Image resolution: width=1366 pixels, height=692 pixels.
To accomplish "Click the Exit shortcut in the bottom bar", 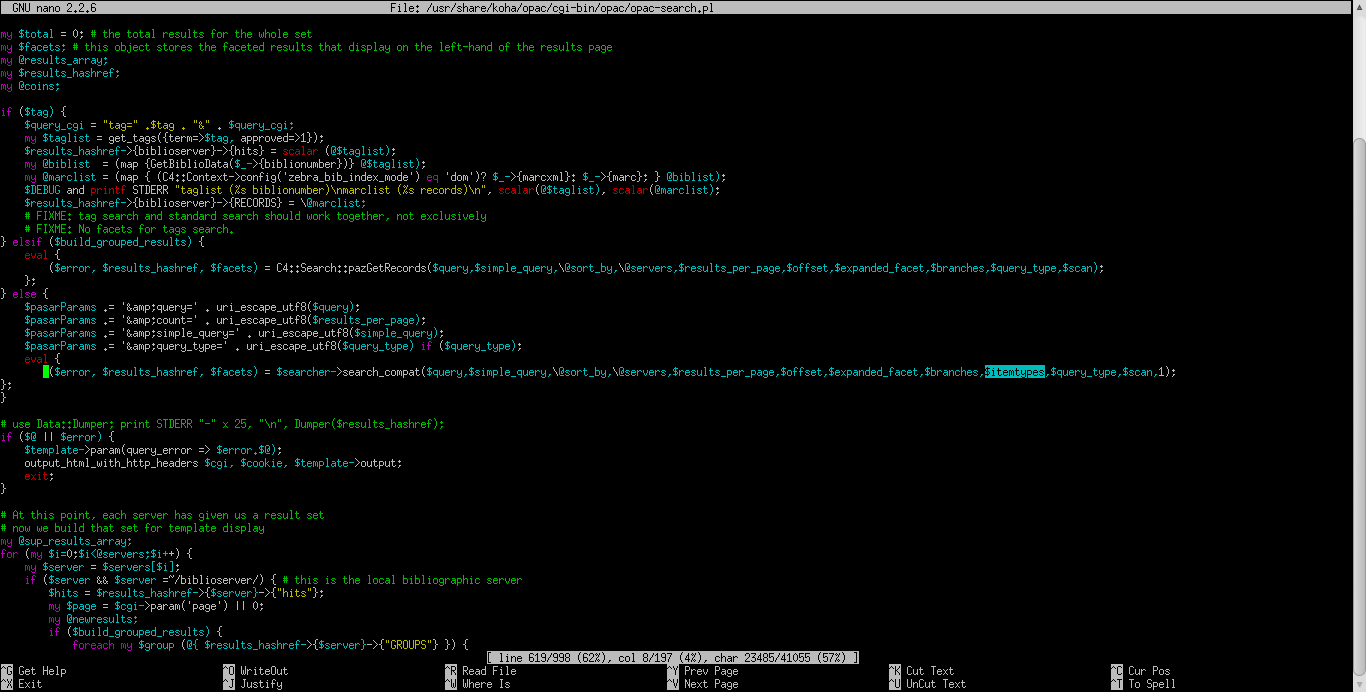I will click(30, 684).
